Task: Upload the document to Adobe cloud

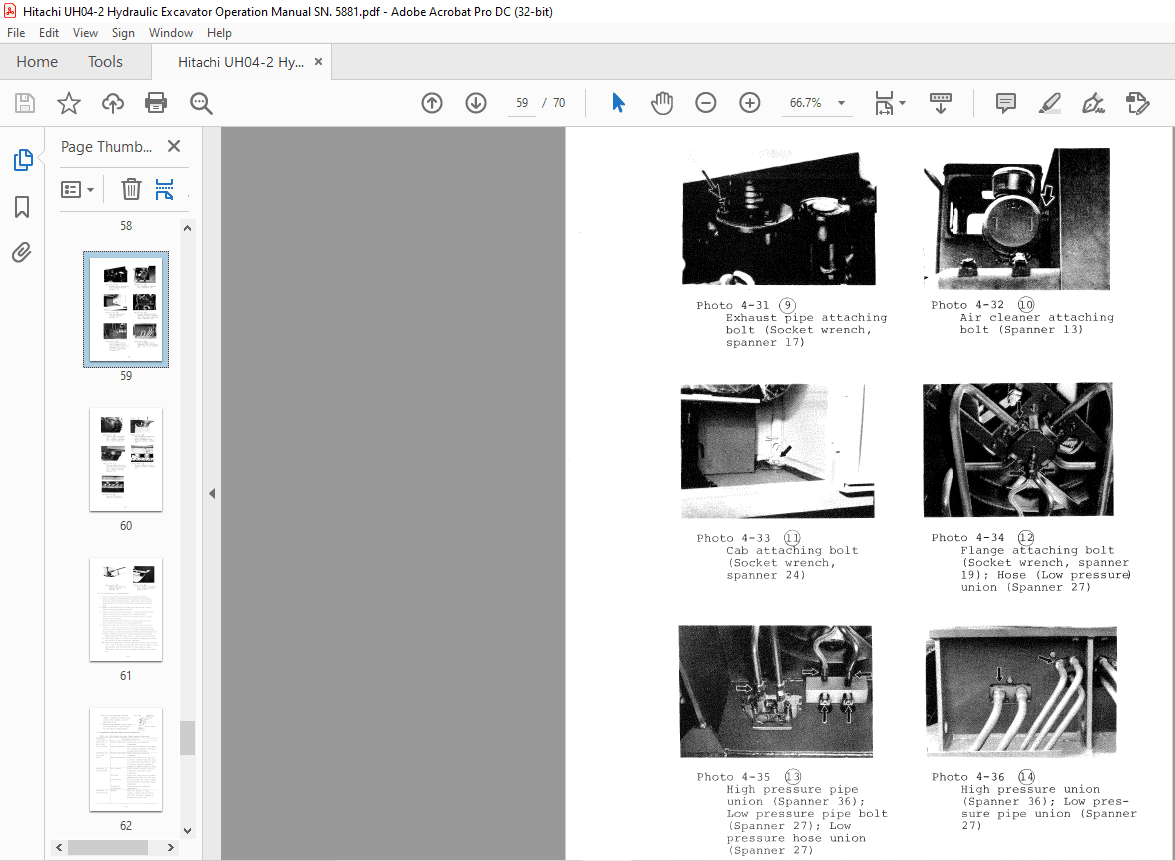Action: tap(112, 102)
